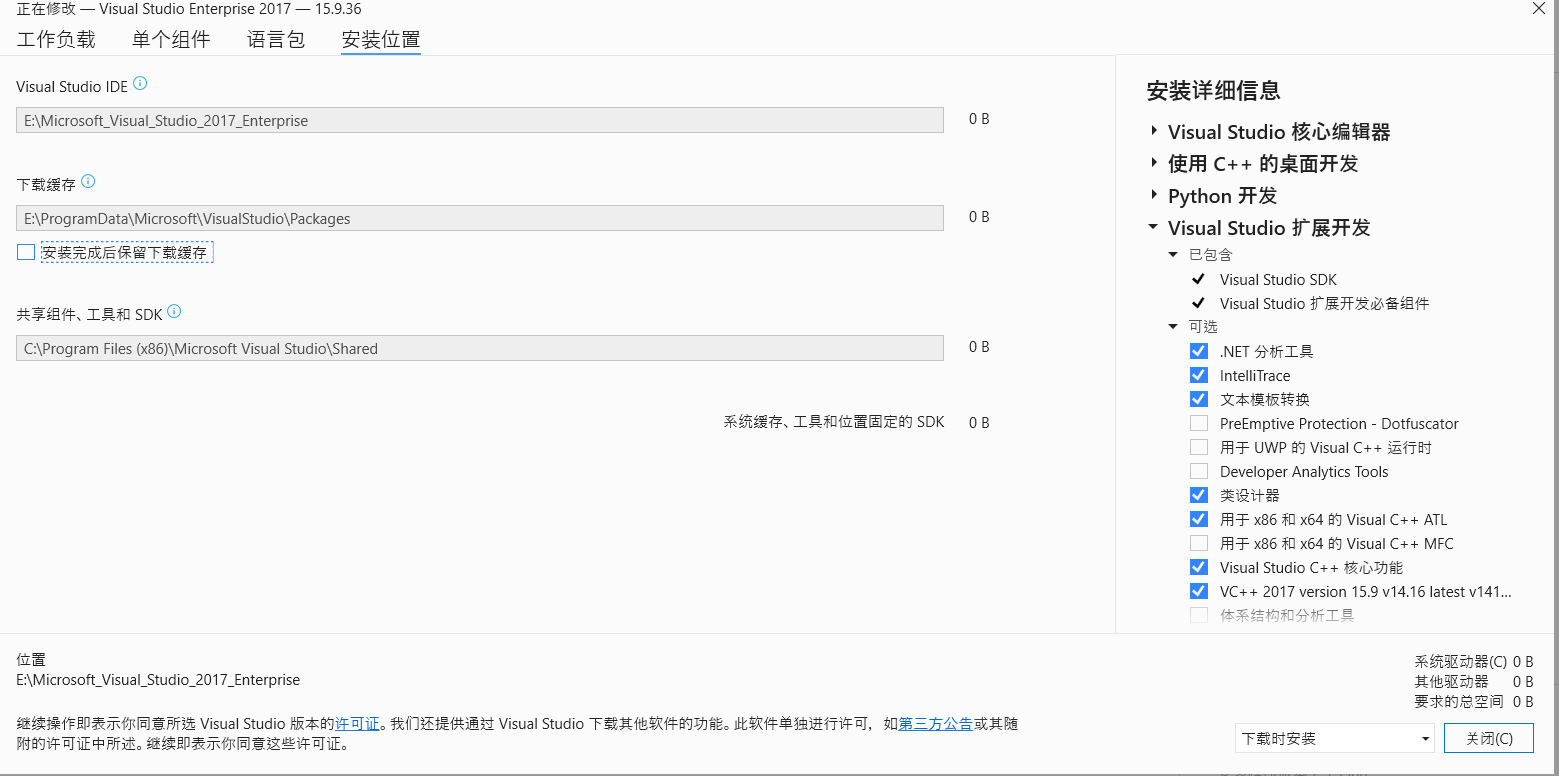The height and width of the screenshot is (776, 1559).
Task: Click the info icon beside 共享组件、工具和 SDK
Action: [x=174, y=311]
